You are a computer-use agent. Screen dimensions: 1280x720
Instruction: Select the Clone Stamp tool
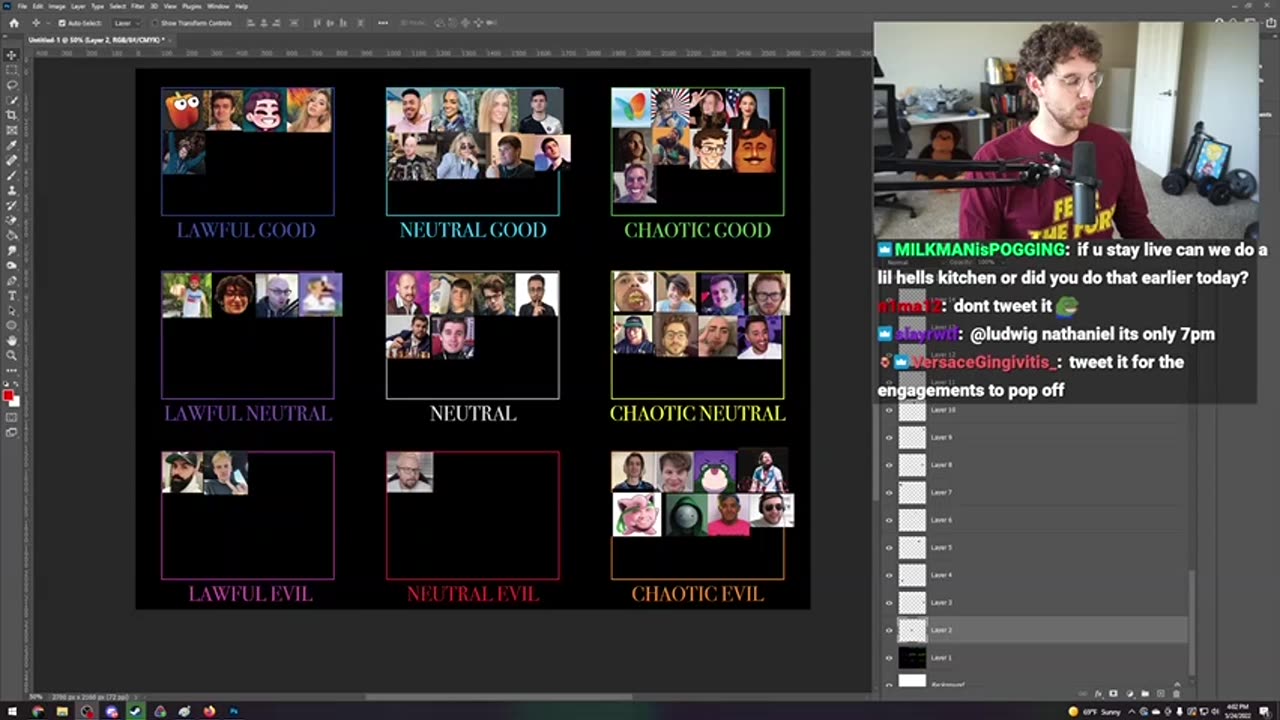[x=11, y=189]
